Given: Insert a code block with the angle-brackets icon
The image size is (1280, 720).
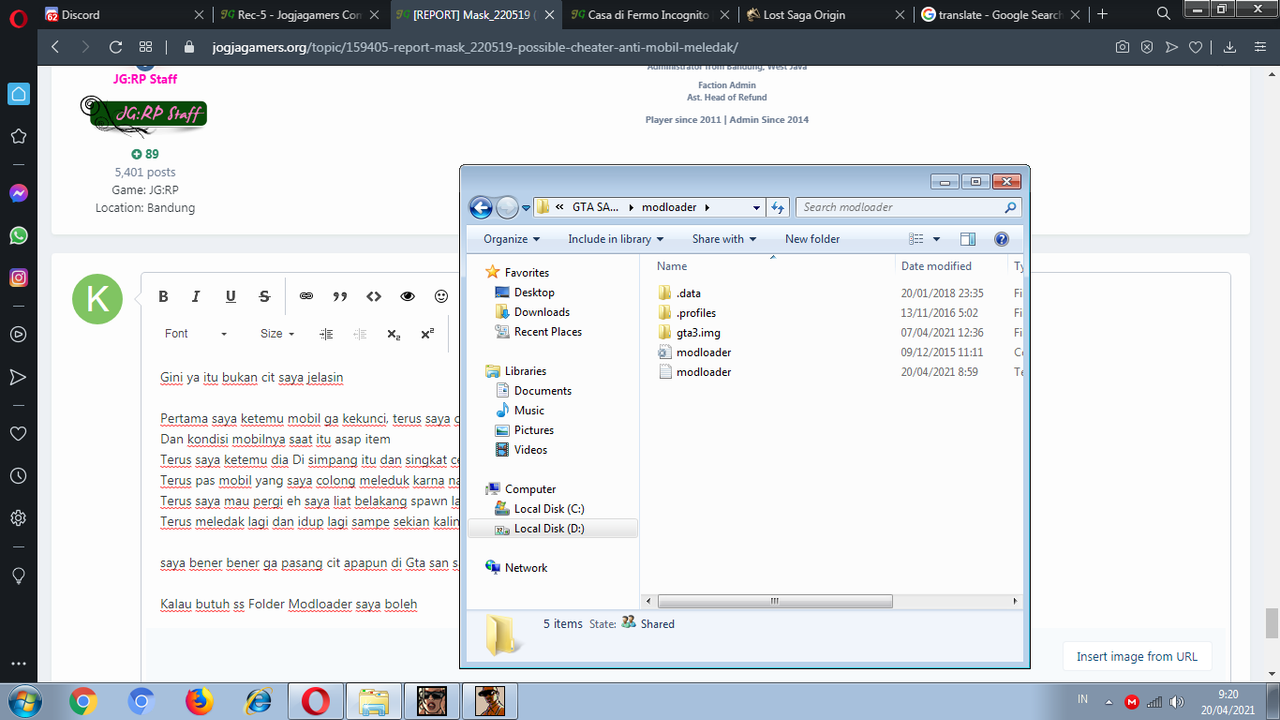Looking at the screenshot, I should tap(374, 296).
